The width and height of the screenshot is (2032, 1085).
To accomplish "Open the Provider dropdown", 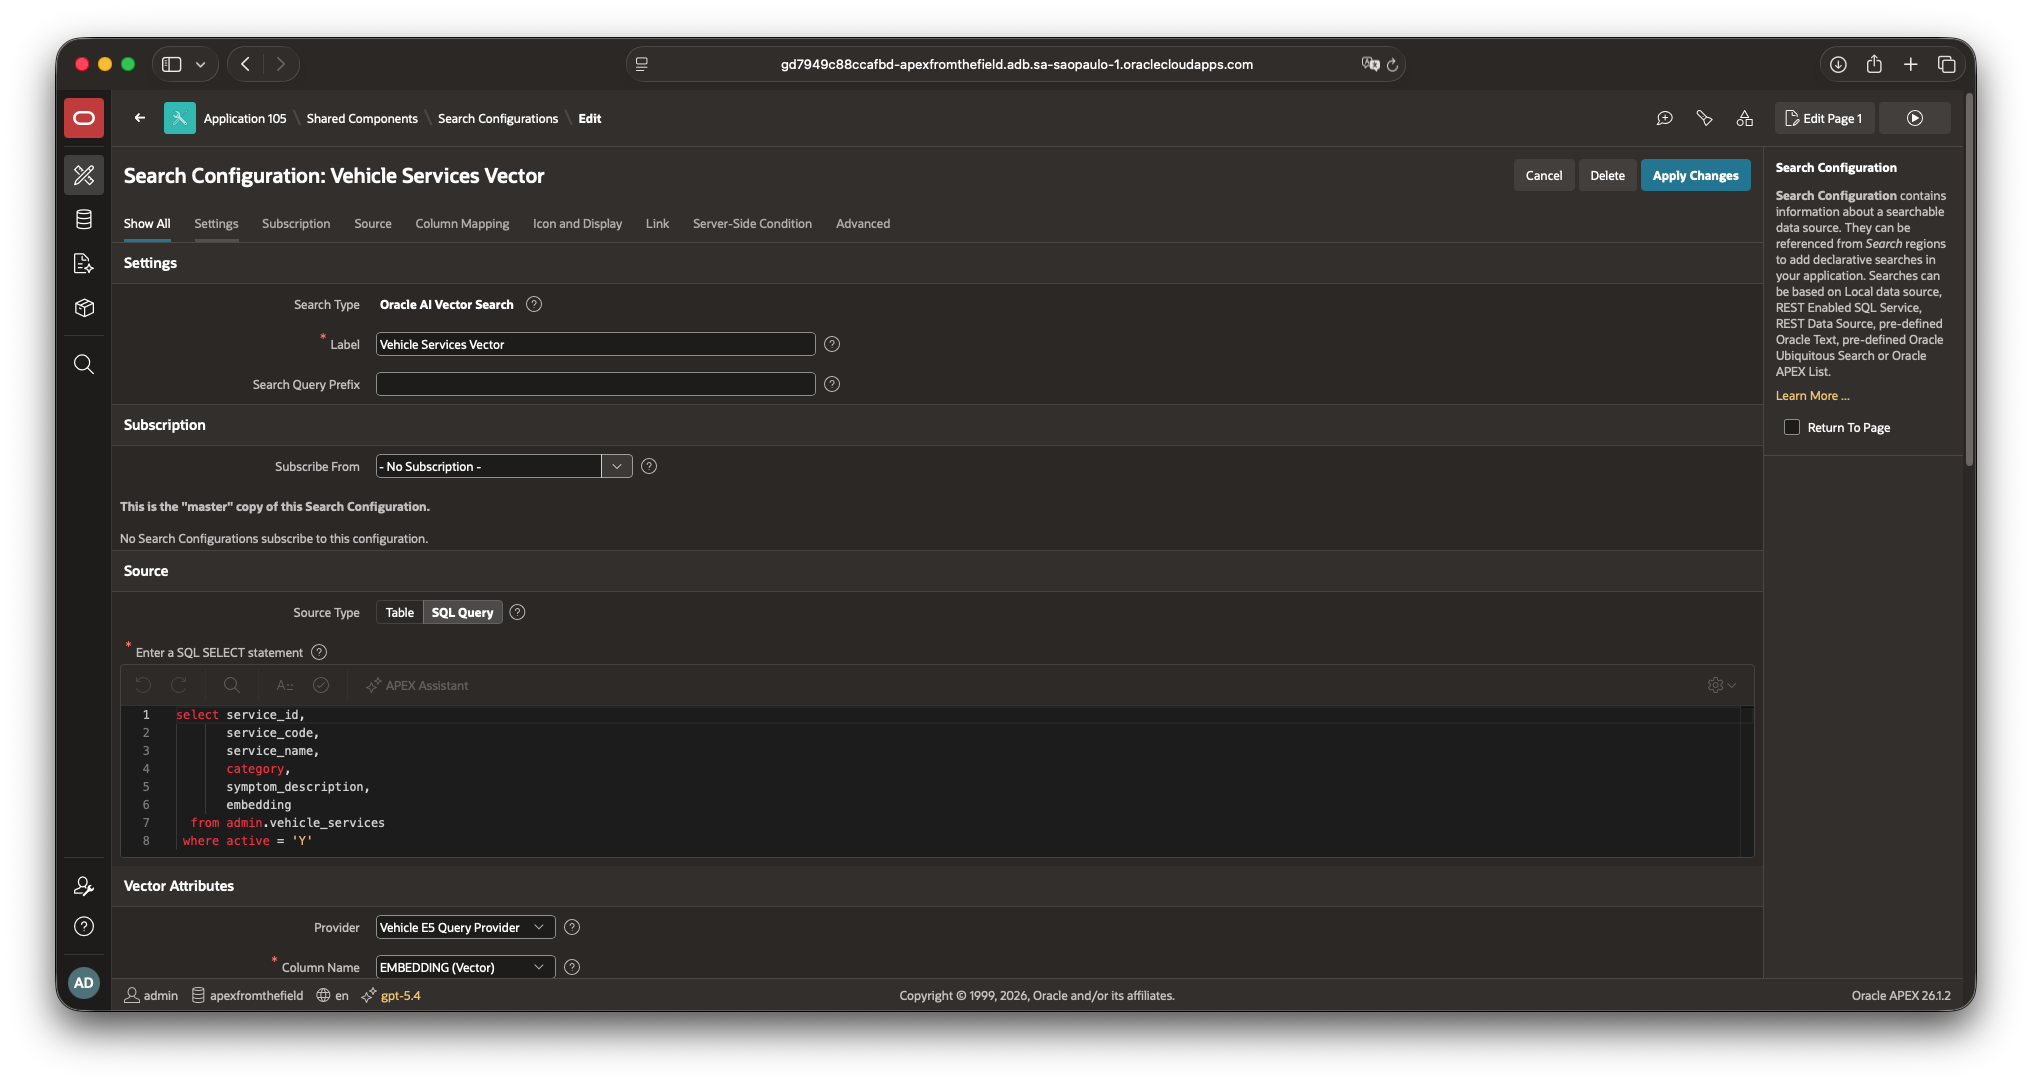I will pos(465,927).
